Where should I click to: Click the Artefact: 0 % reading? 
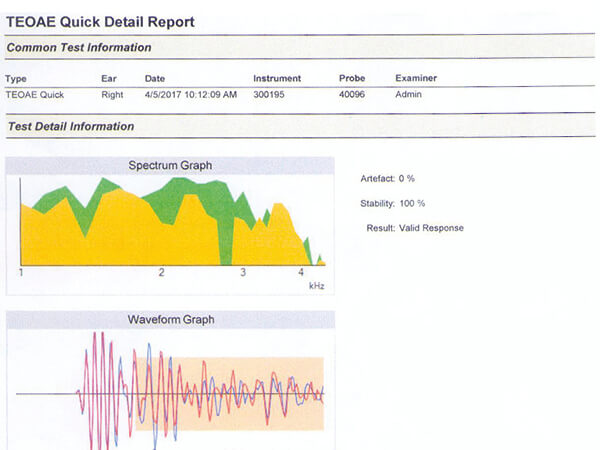[386, 178]
